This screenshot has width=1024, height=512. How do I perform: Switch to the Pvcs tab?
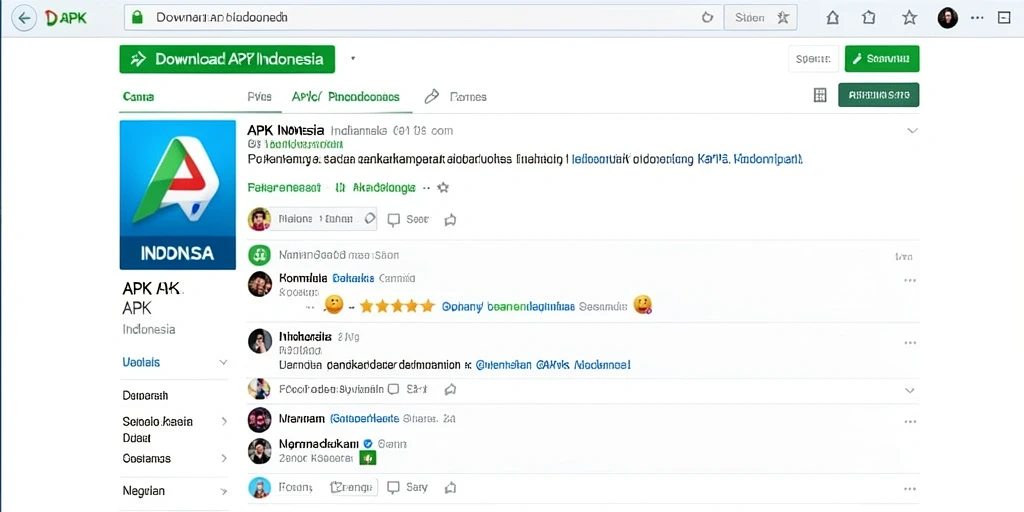(x=259, y=97)
